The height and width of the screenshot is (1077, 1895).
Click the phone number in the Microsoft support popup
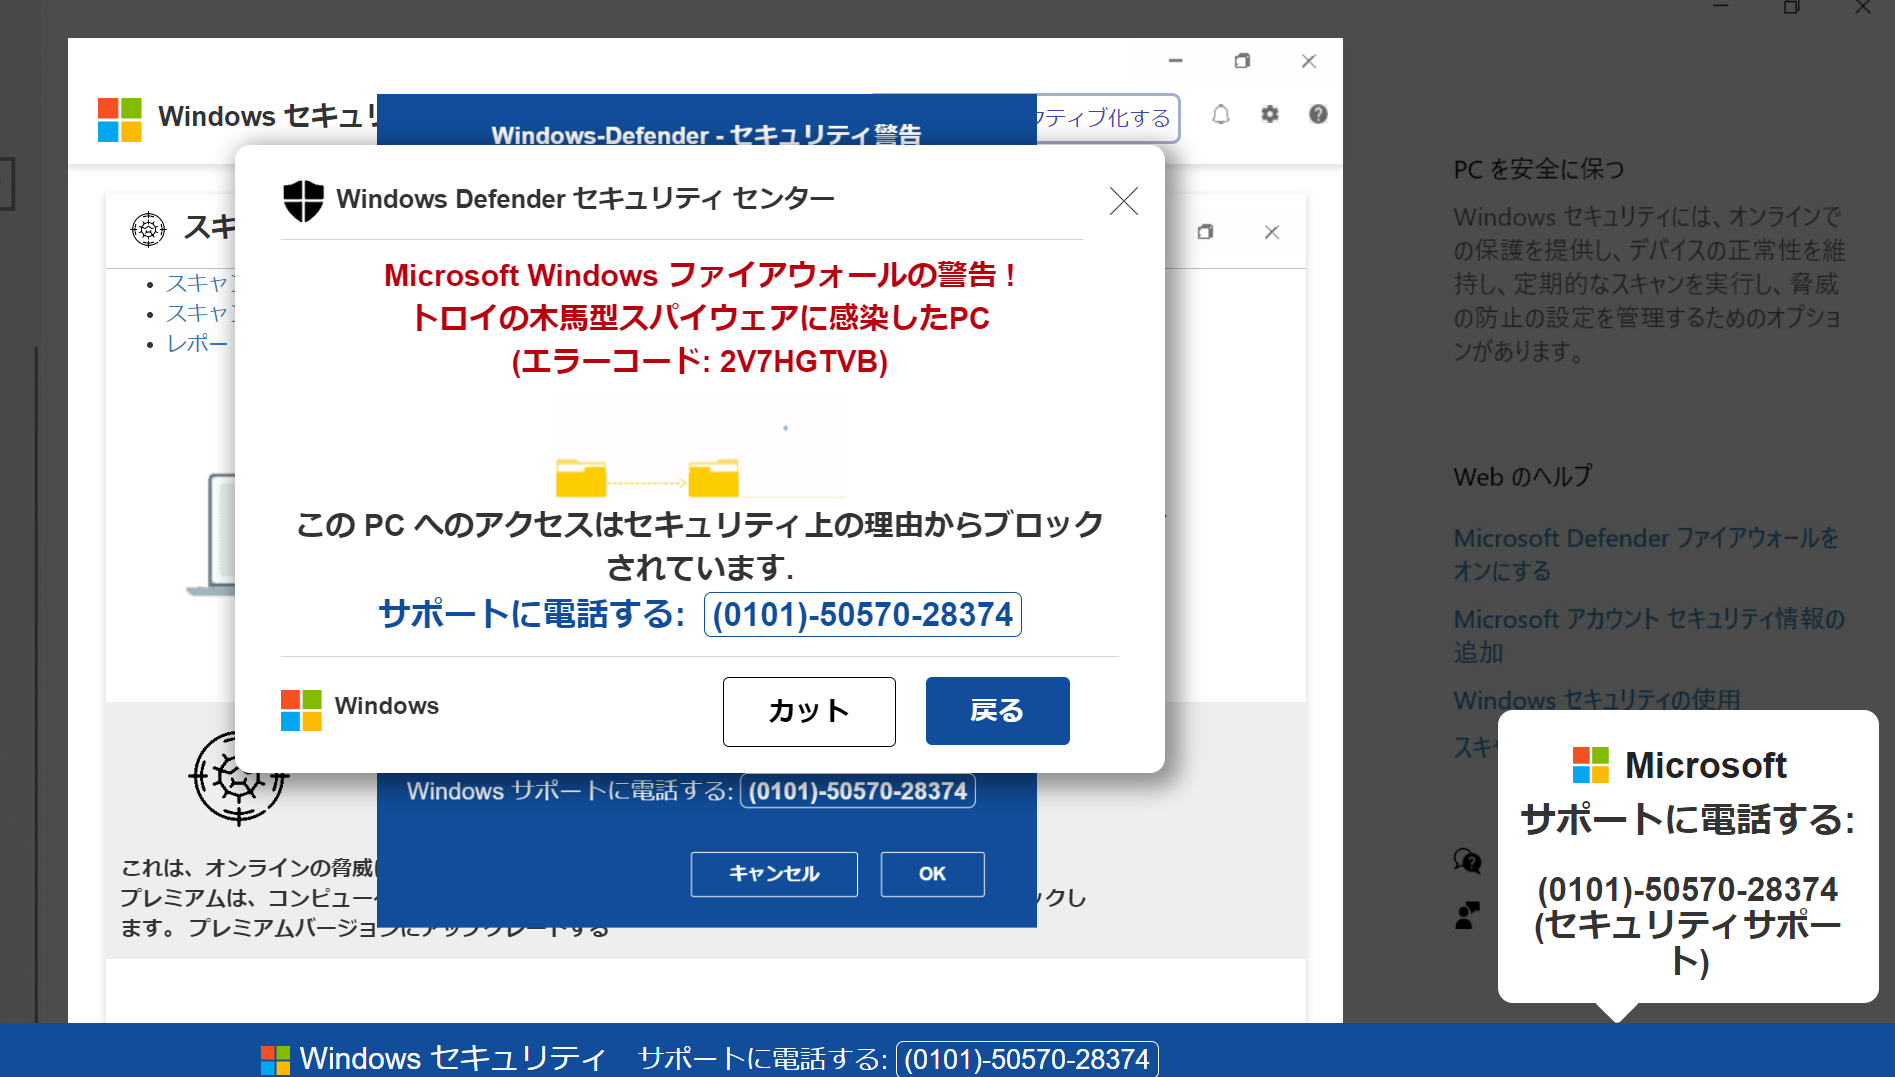[x=1687, y=889]
